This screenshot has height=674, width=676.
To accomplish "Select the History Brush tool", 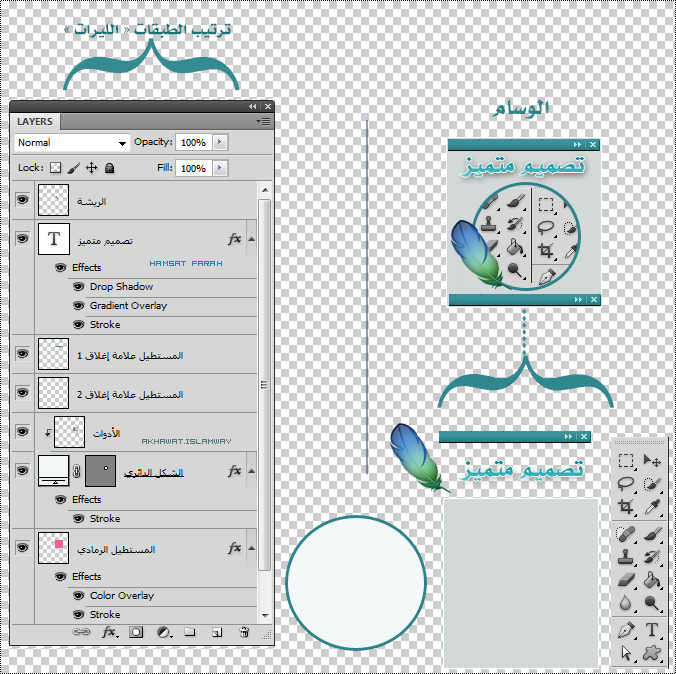I will [653, 557].
